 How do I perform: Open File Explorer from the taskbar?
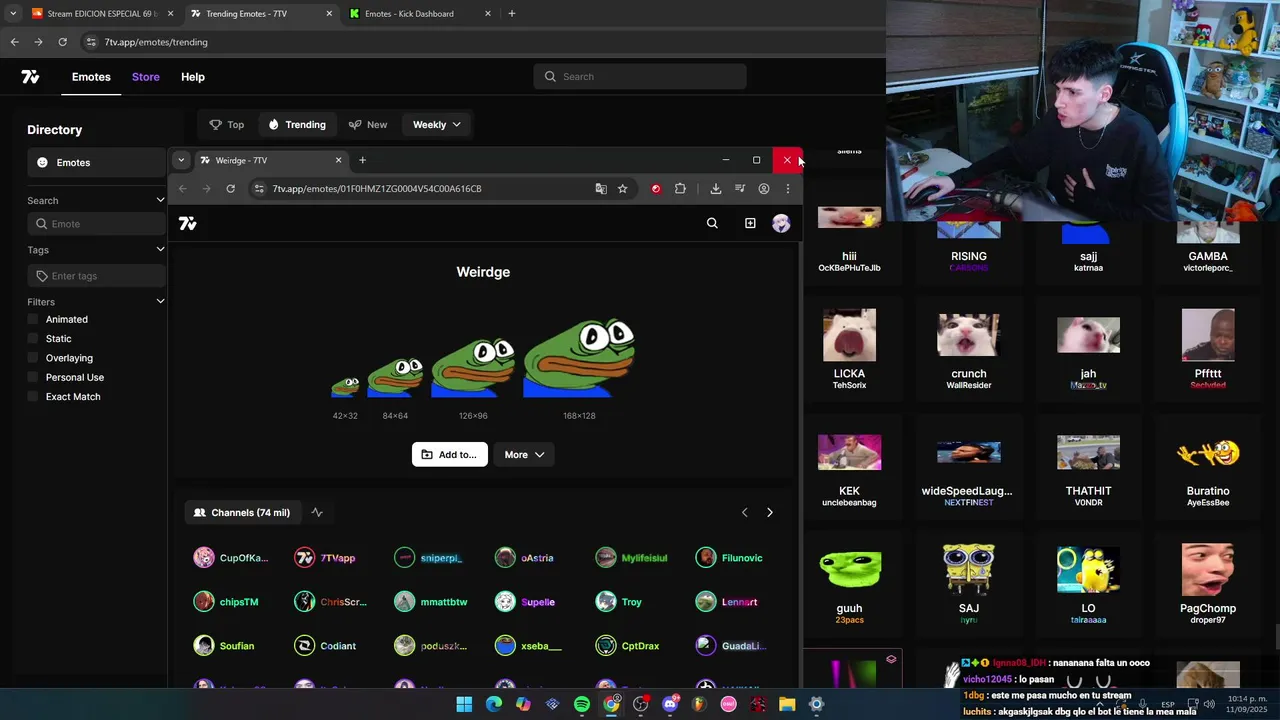point(787,705)
